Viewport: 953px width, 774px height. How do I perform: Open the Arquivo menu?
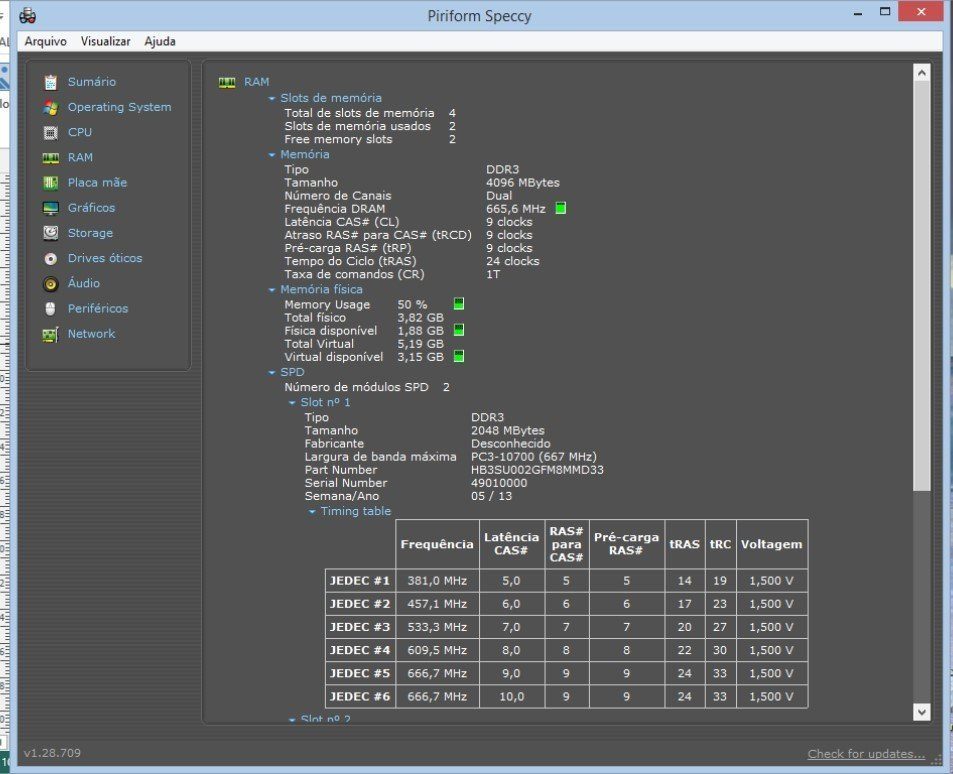(46, 41)
